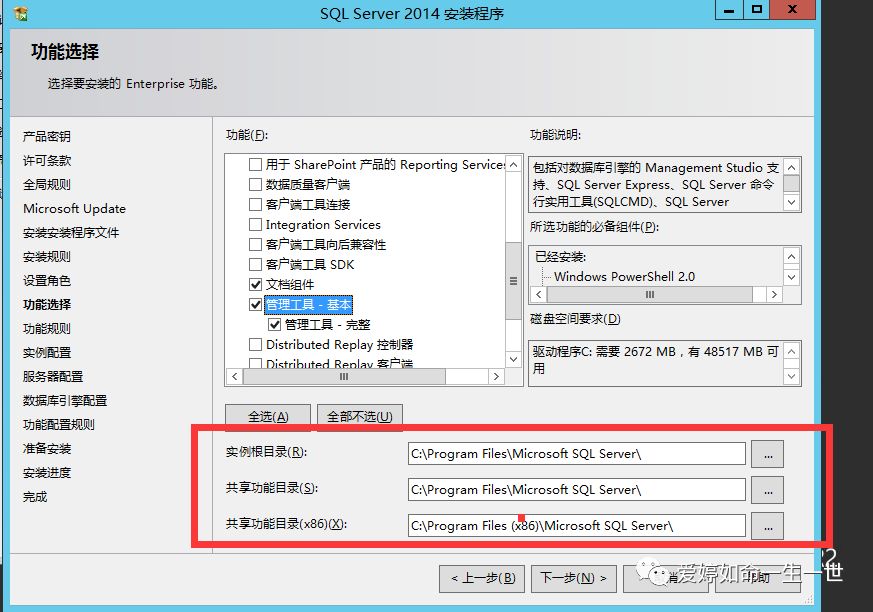Click the SQL Server setup title bar icon

[21, 13]
